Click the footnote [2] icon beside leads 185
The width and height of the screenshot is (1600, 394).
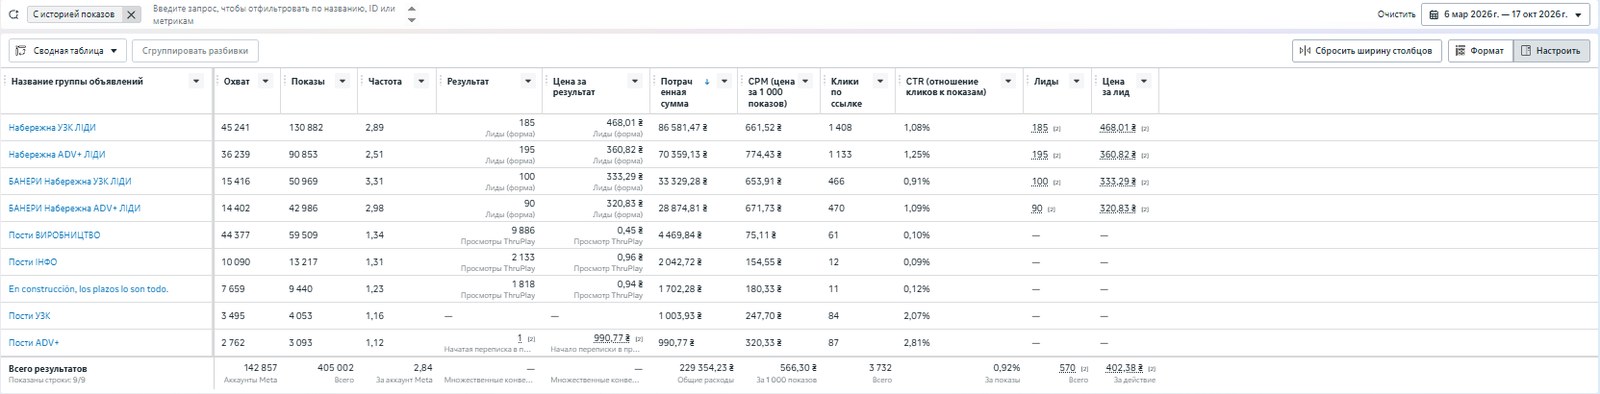pos(1057,128)
